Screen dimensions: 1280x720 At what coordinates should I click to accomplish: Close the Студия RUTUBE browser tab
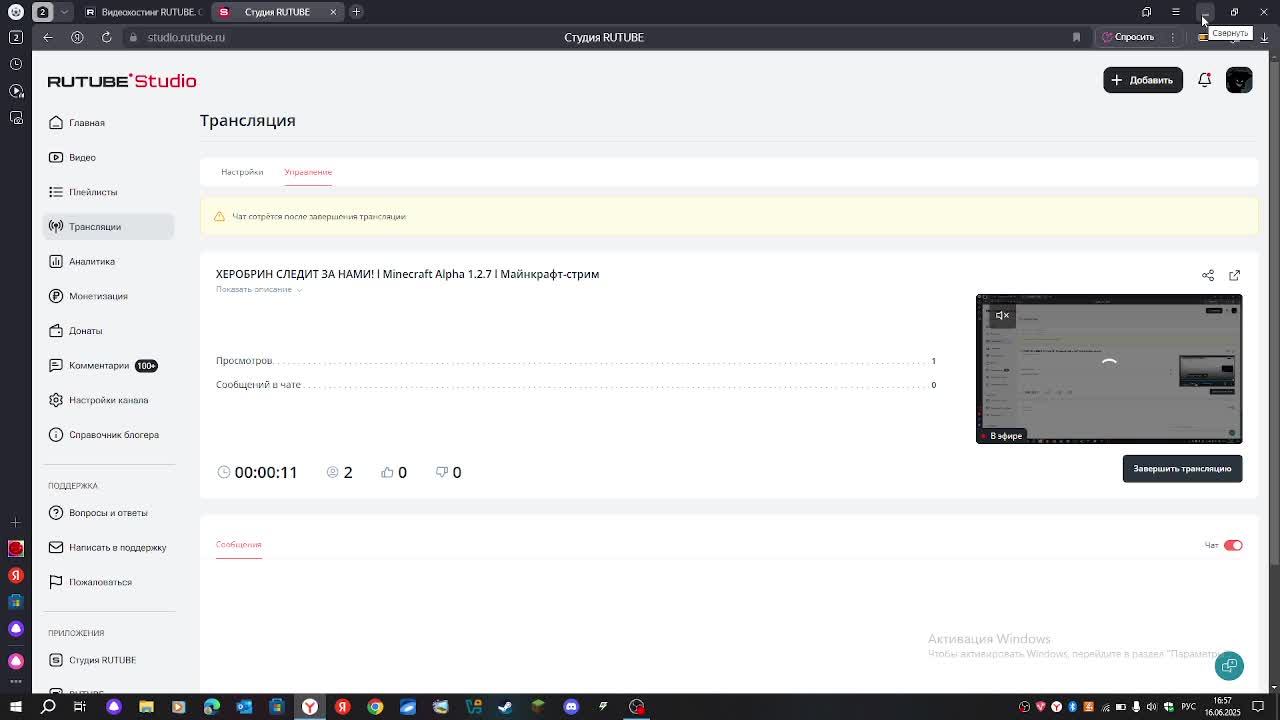pyautogui.click(x=333, y=12)
